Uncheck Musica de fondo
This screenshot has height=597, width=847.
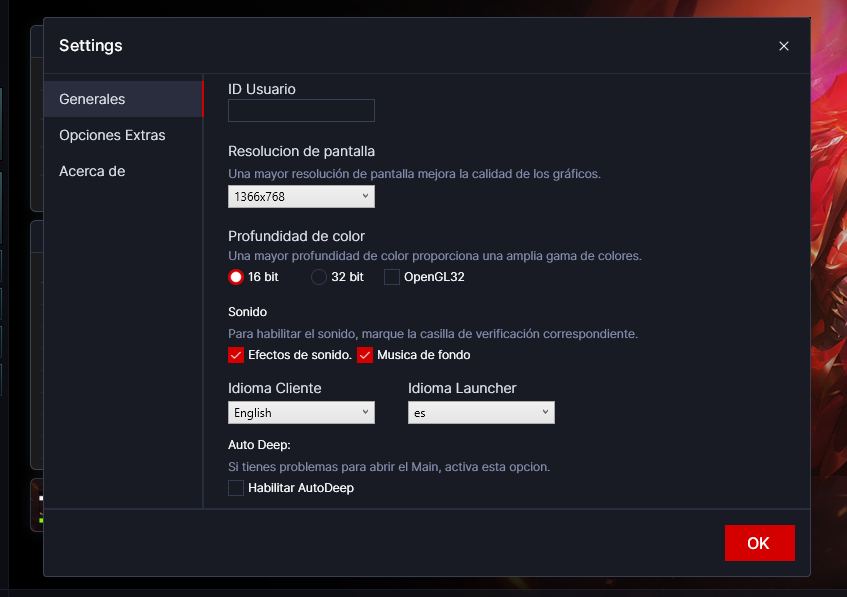(365, 355)
